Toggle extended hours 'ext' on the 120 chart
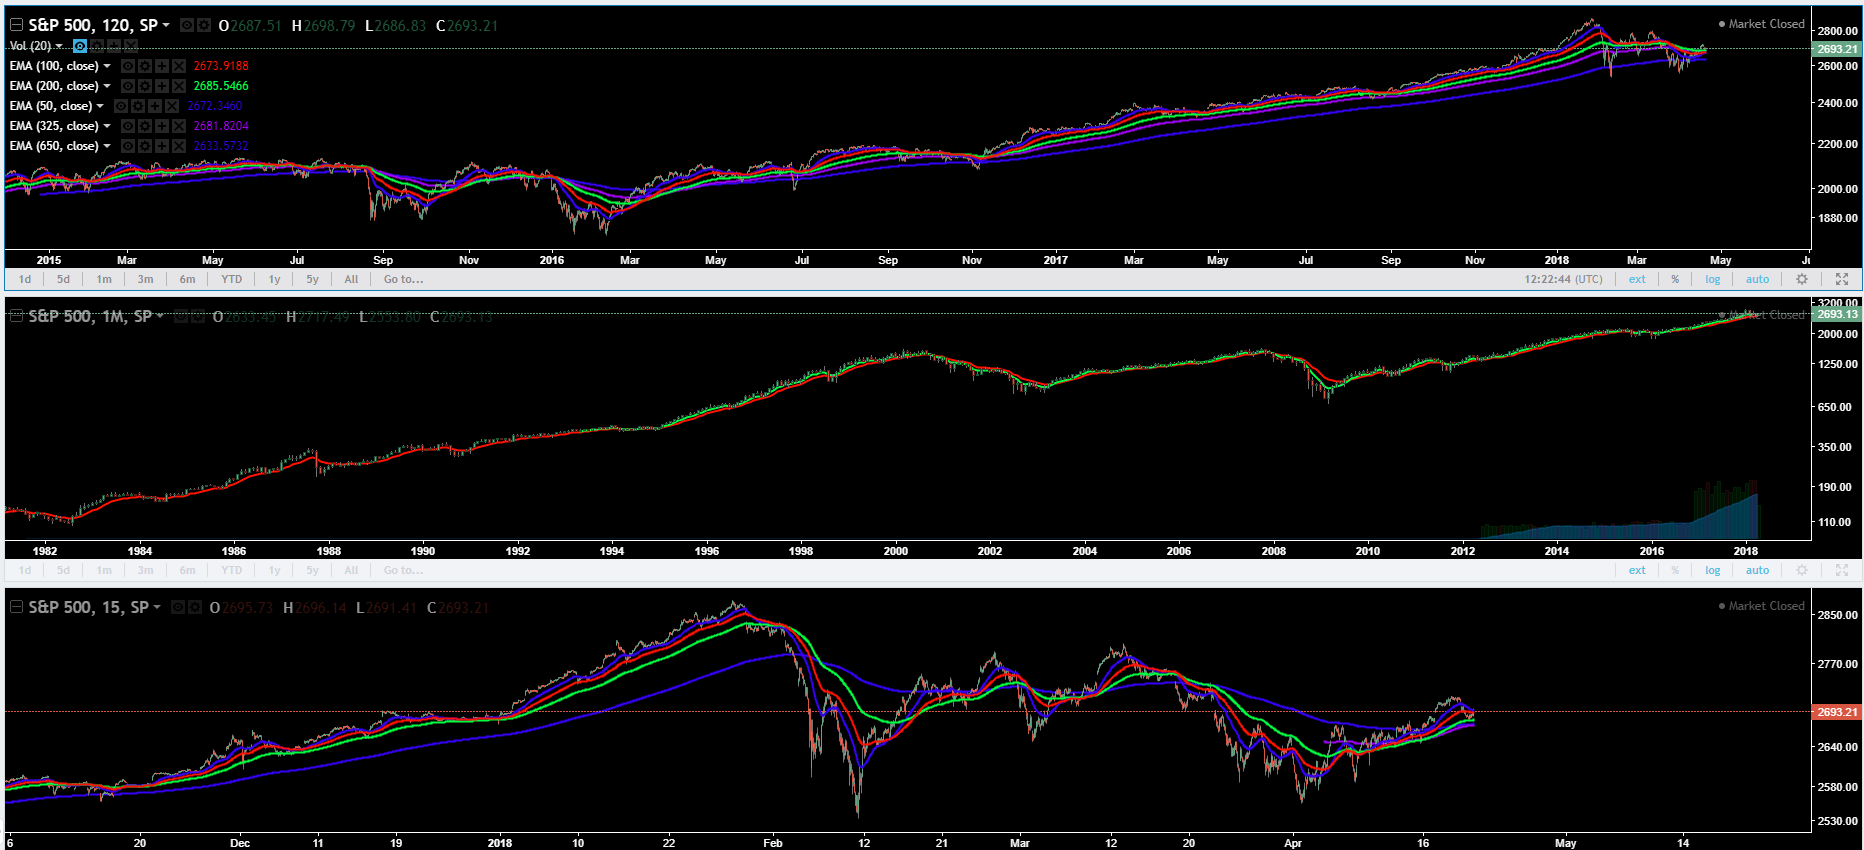Screen dimensions: 1864x850 click(x=1637, y=279)
